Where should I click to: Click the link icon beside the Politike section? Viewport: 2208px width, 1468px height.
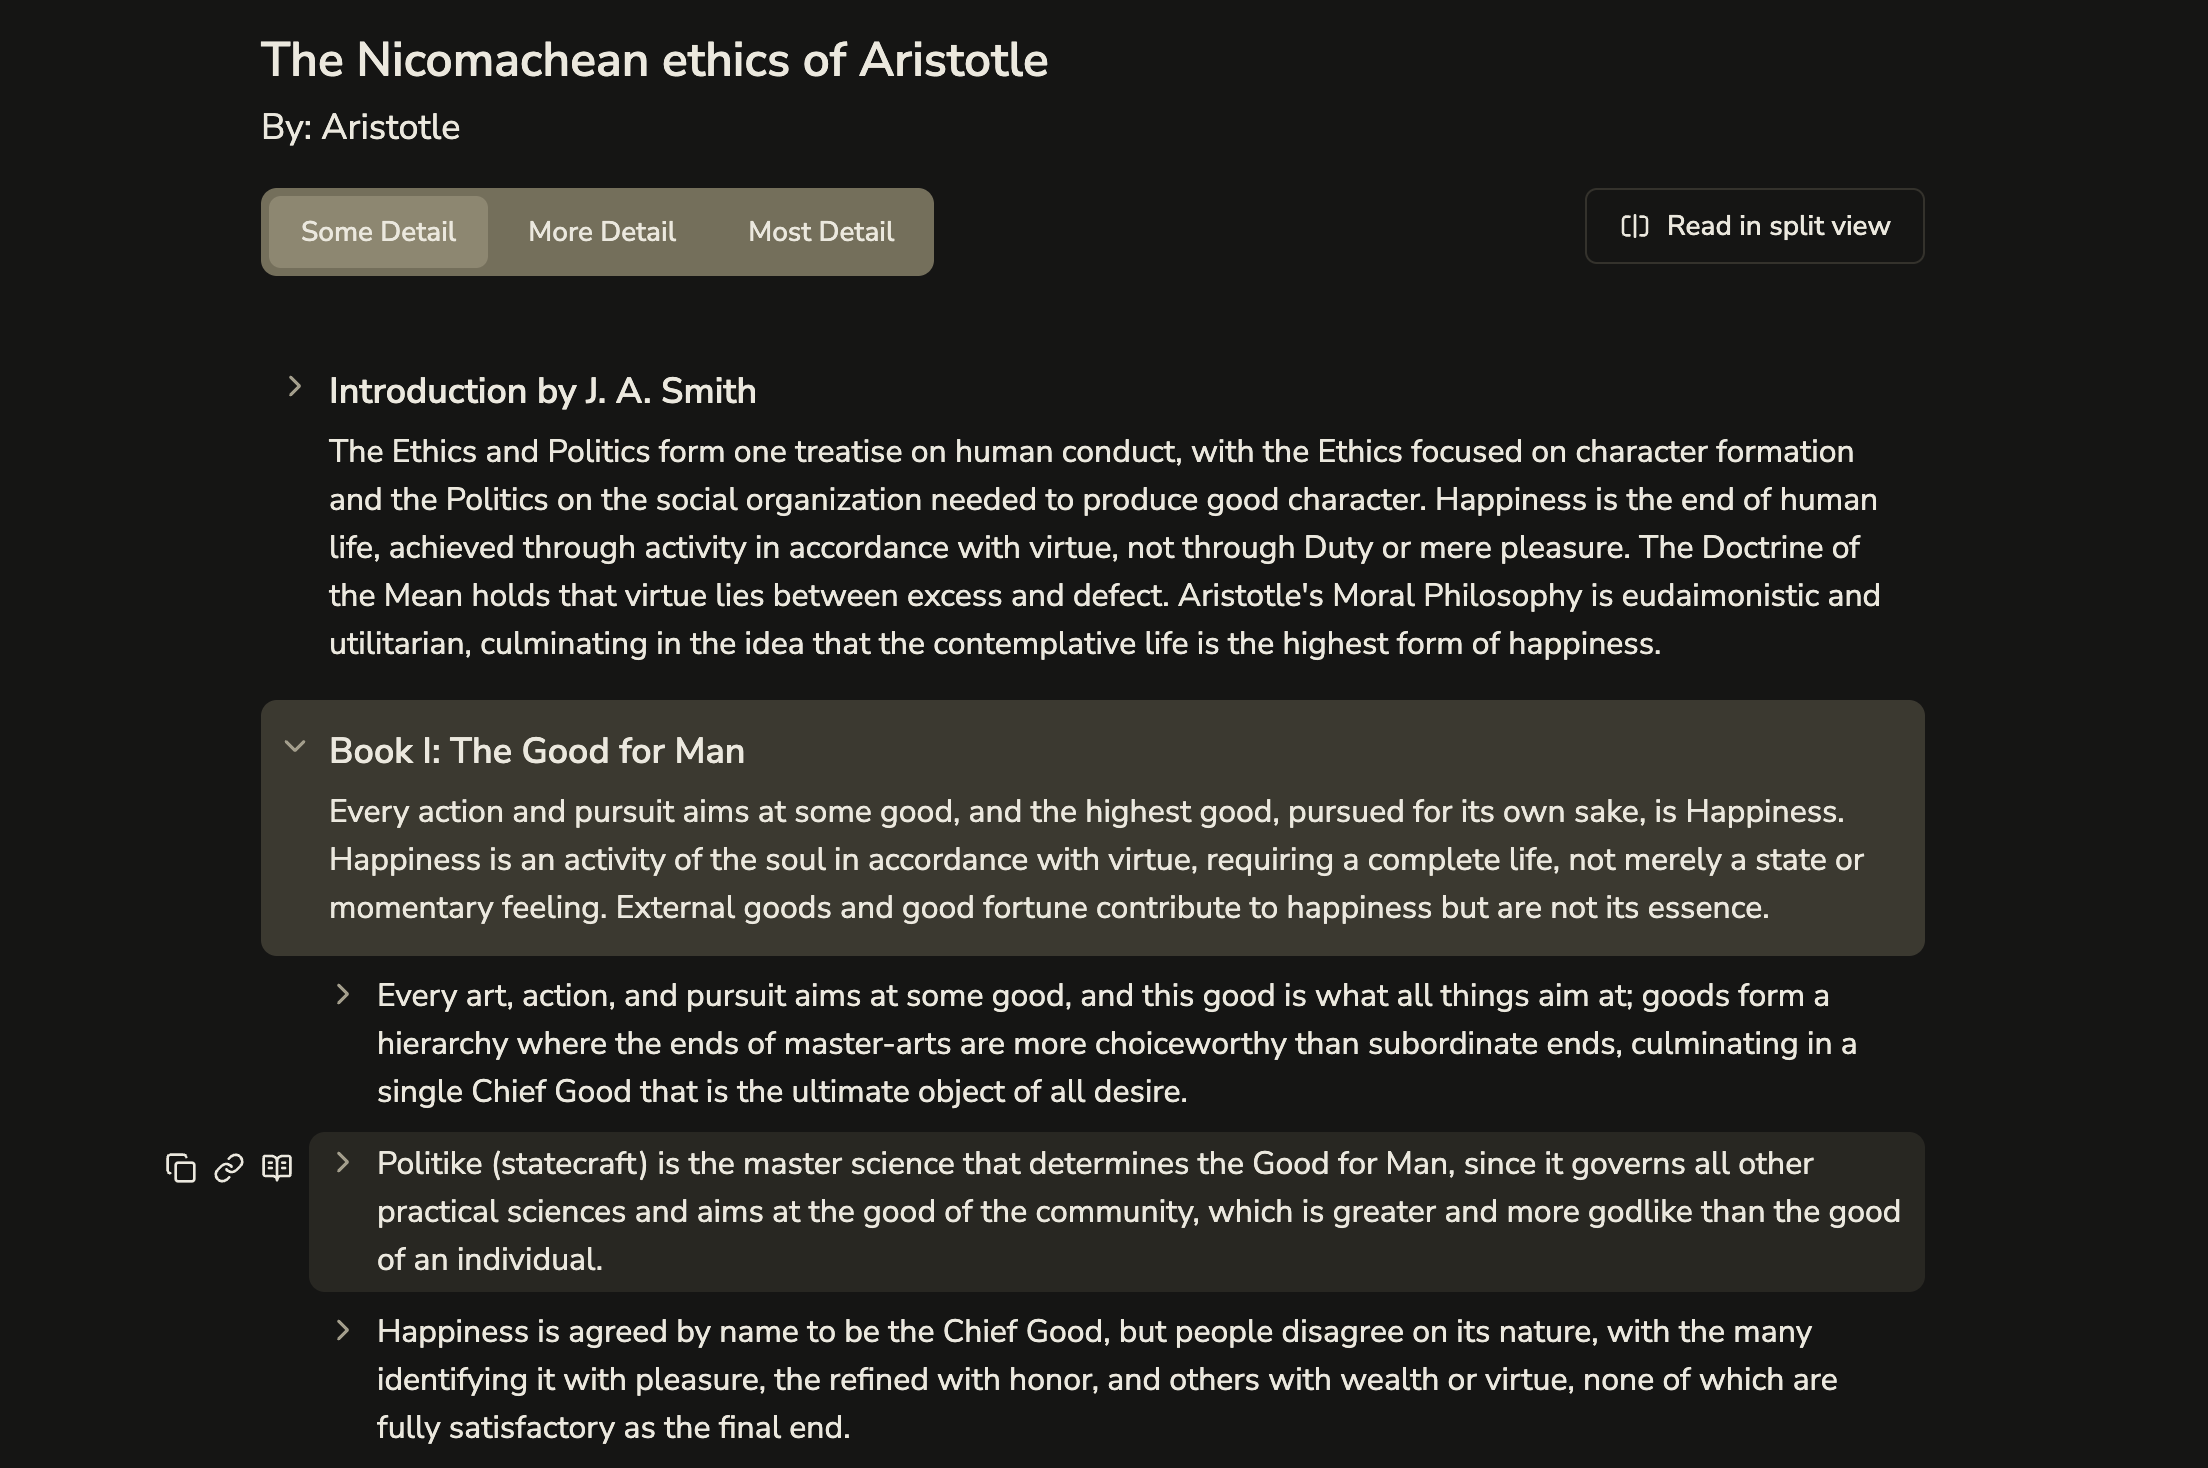coord(229,1167)
